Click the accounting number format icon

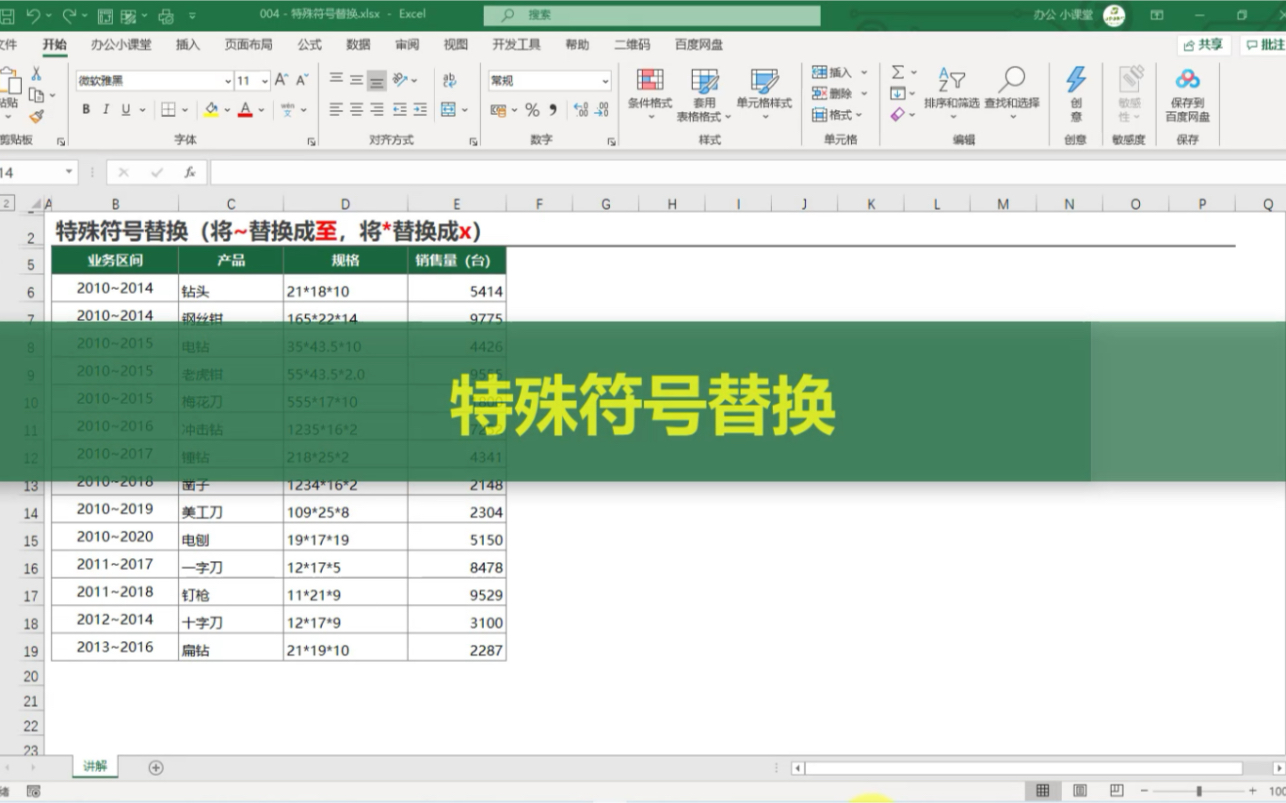(499, 110)
